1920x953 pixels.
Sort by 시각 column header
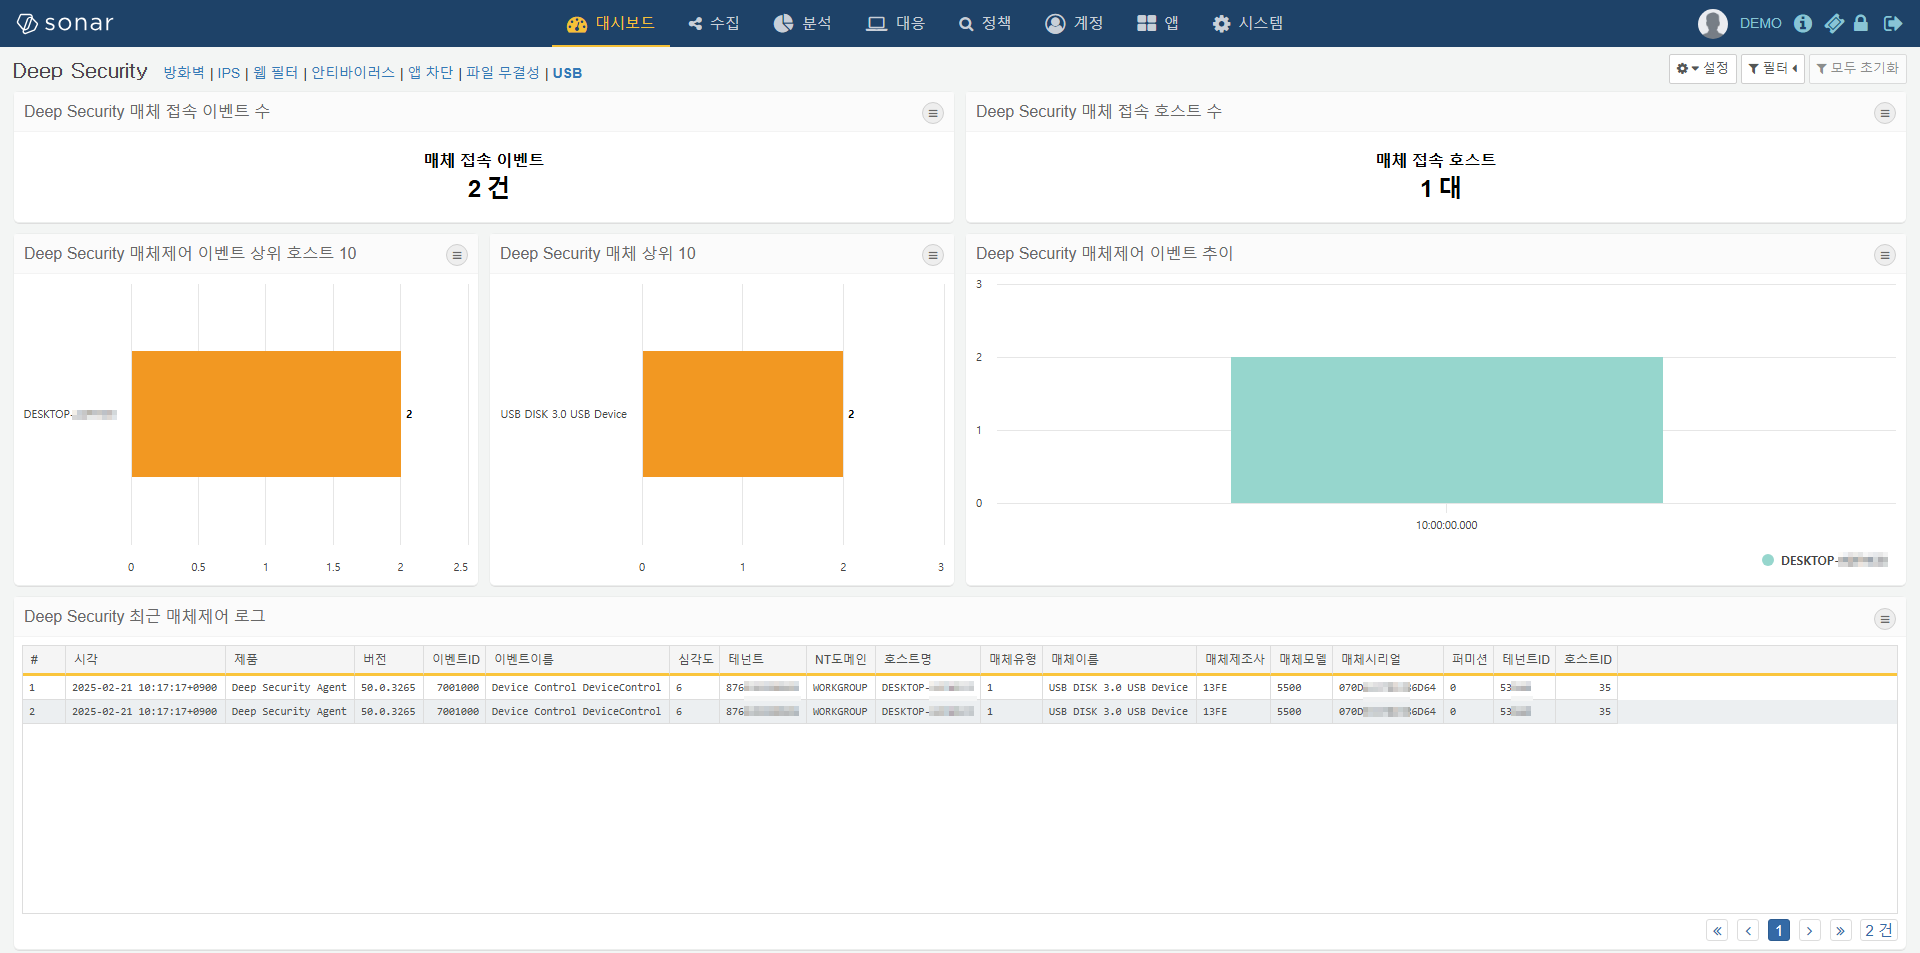(146, 659)
